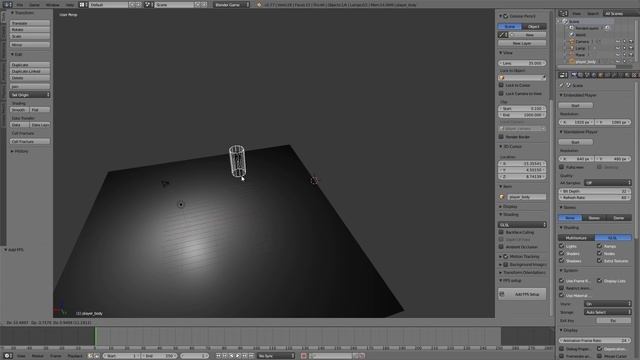Open the Window menu
640x360 pixels.
[x=52, y=5]
